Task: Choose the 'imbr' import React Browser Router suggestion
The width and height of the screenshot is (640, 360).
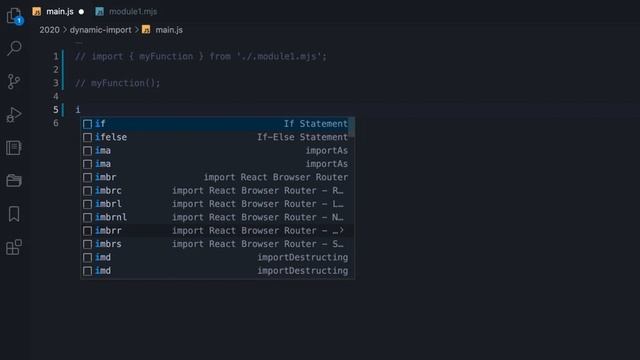Action: coord(218,177)
